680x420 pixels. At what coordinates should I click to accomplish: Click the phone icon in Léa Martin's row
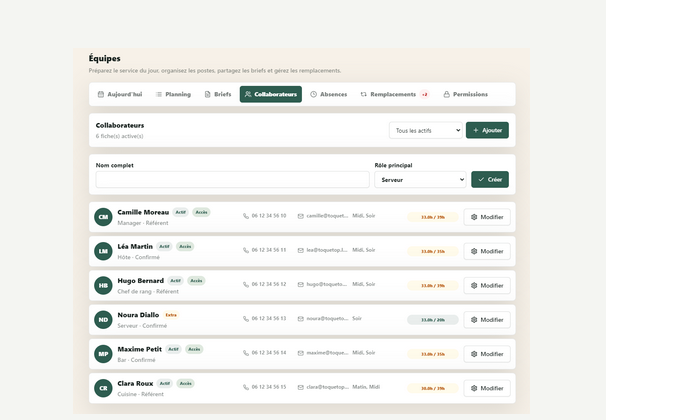pyautogui.click(x=246, y=250)
